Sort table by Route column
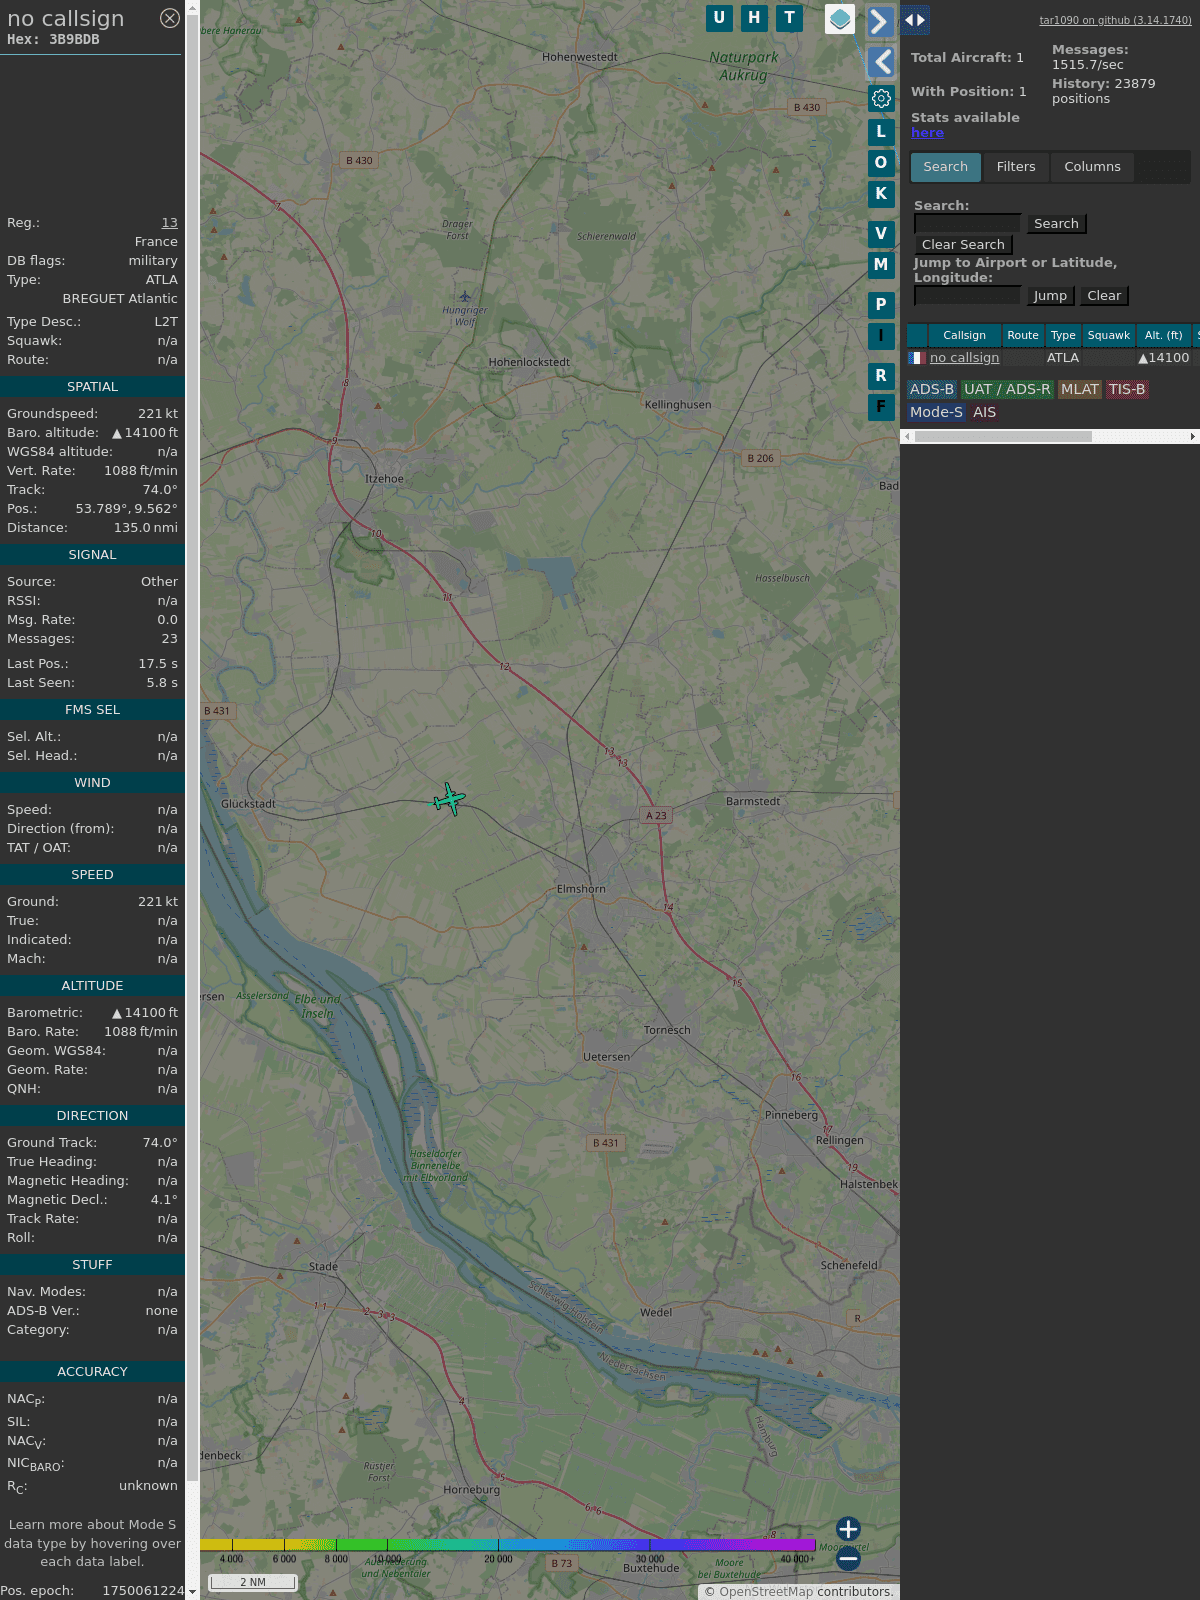1200x1600 pixels. coord(1023,336)
